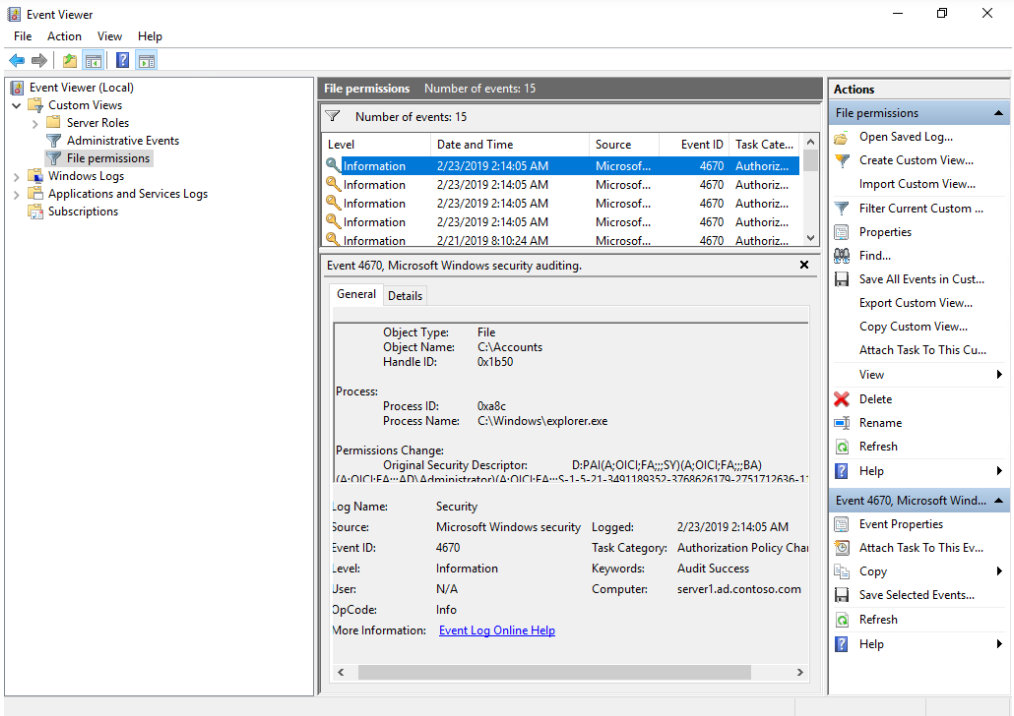Click the Find binoculars icon

tap(842, 256)
